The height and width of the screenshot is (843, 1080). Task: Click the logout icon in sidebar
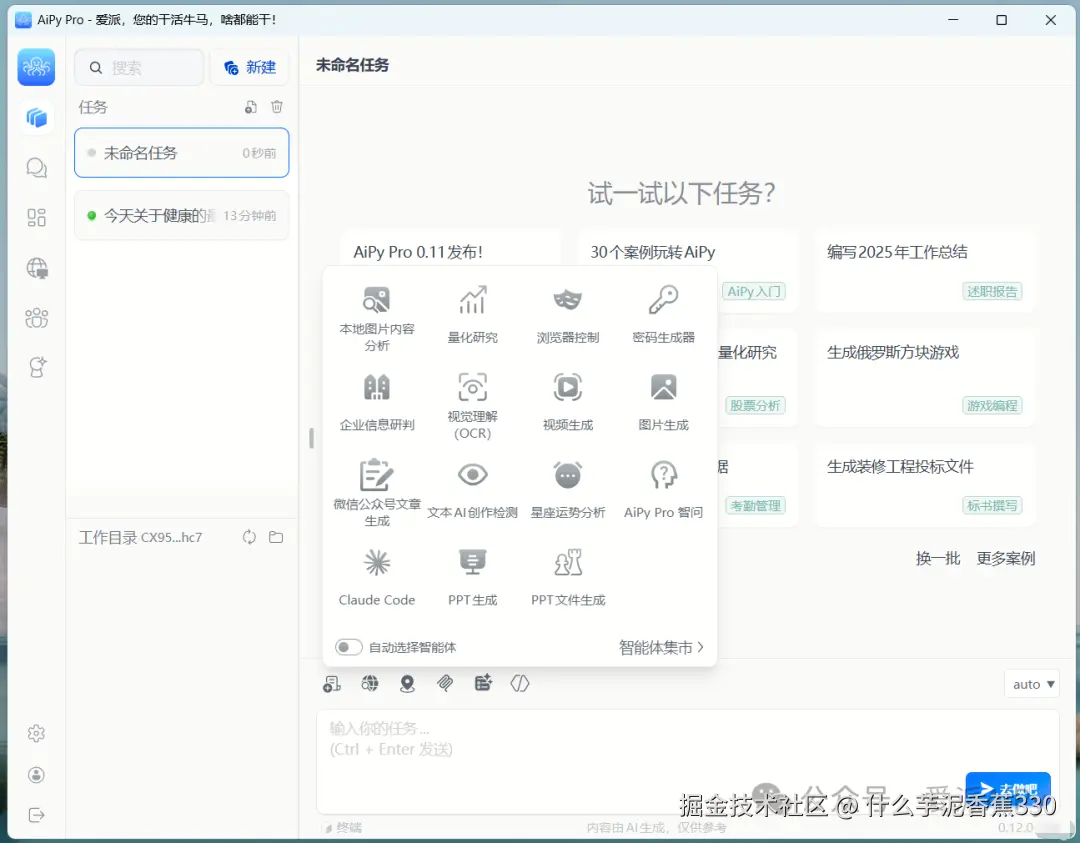tap(37, 815)
